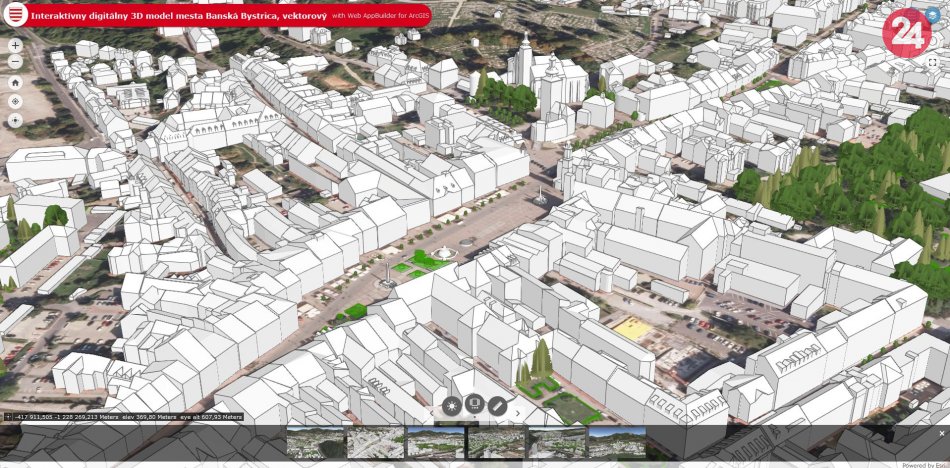
Task: Show next widgets with right chevron
Action: pos(518,411)
